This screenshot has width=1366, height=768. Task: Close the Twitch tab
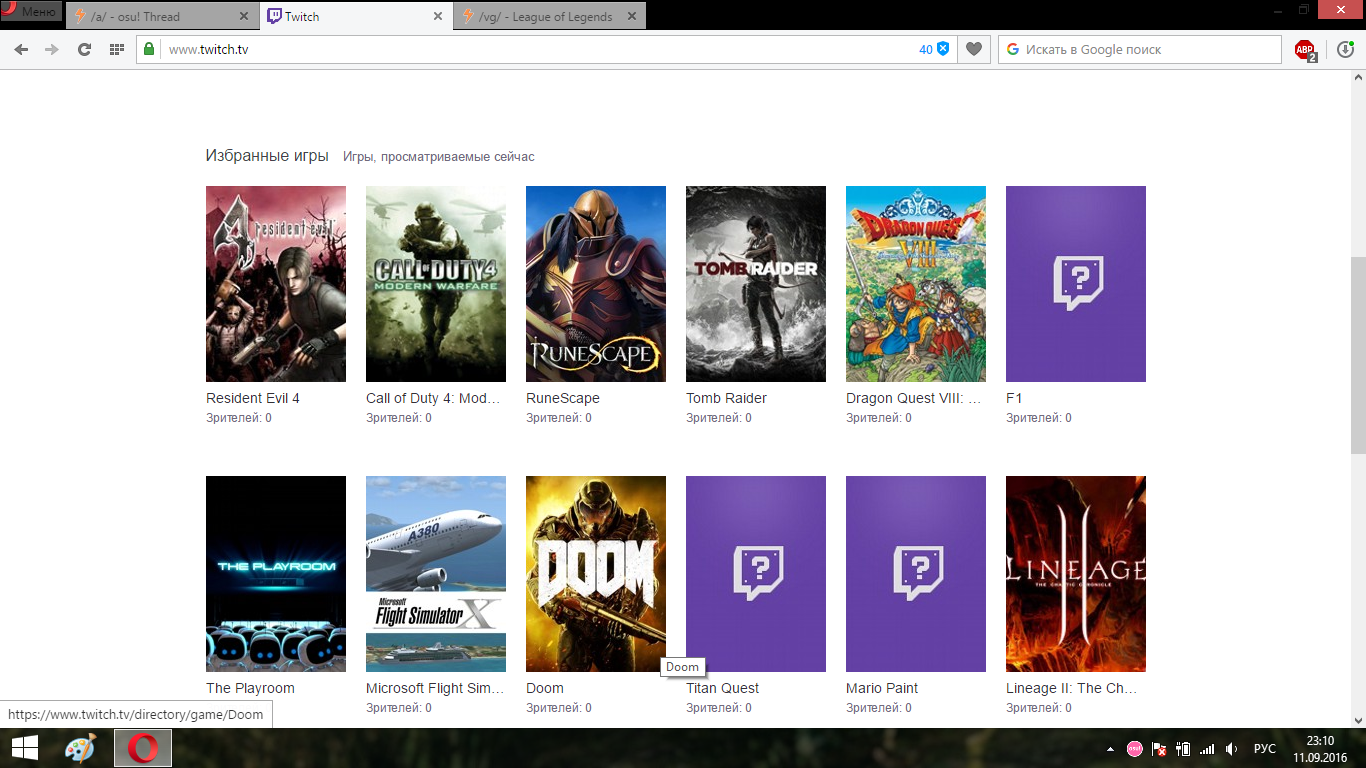tap(437, 17)
